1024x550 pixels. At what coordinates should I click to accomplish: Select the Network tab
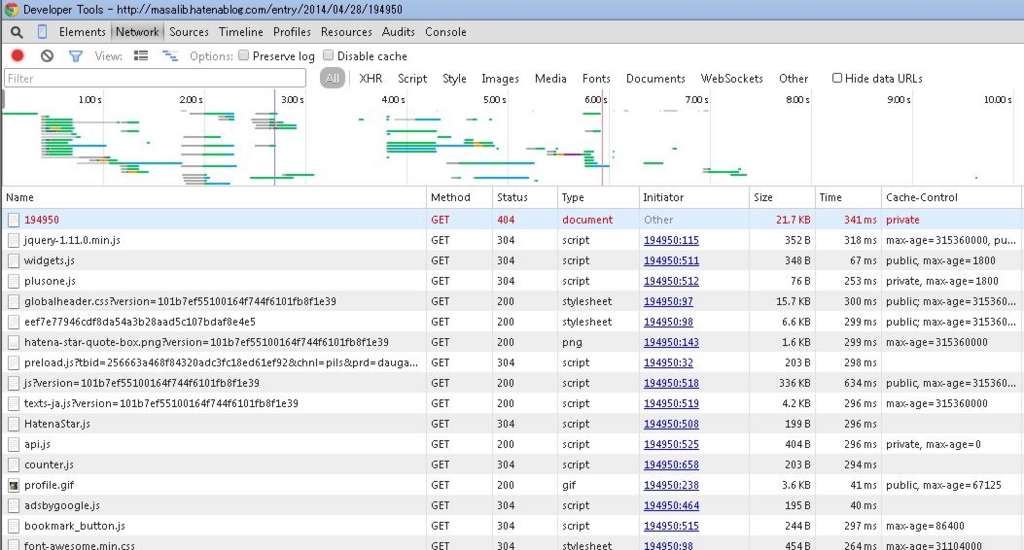pyautogui.click(x=137, y=32)
